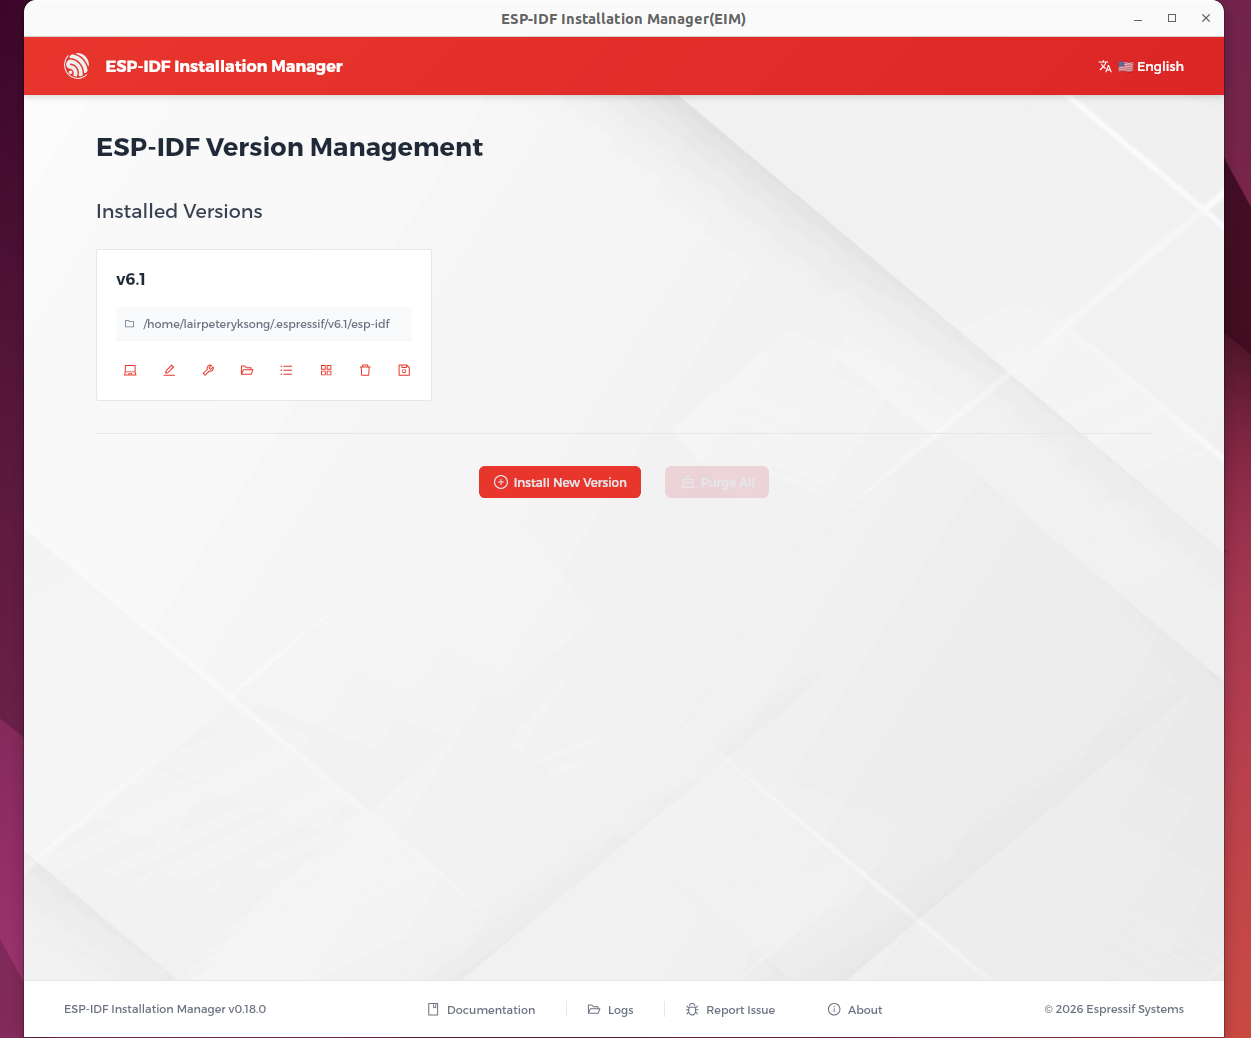Click Install New Version button

coord(560,482)
